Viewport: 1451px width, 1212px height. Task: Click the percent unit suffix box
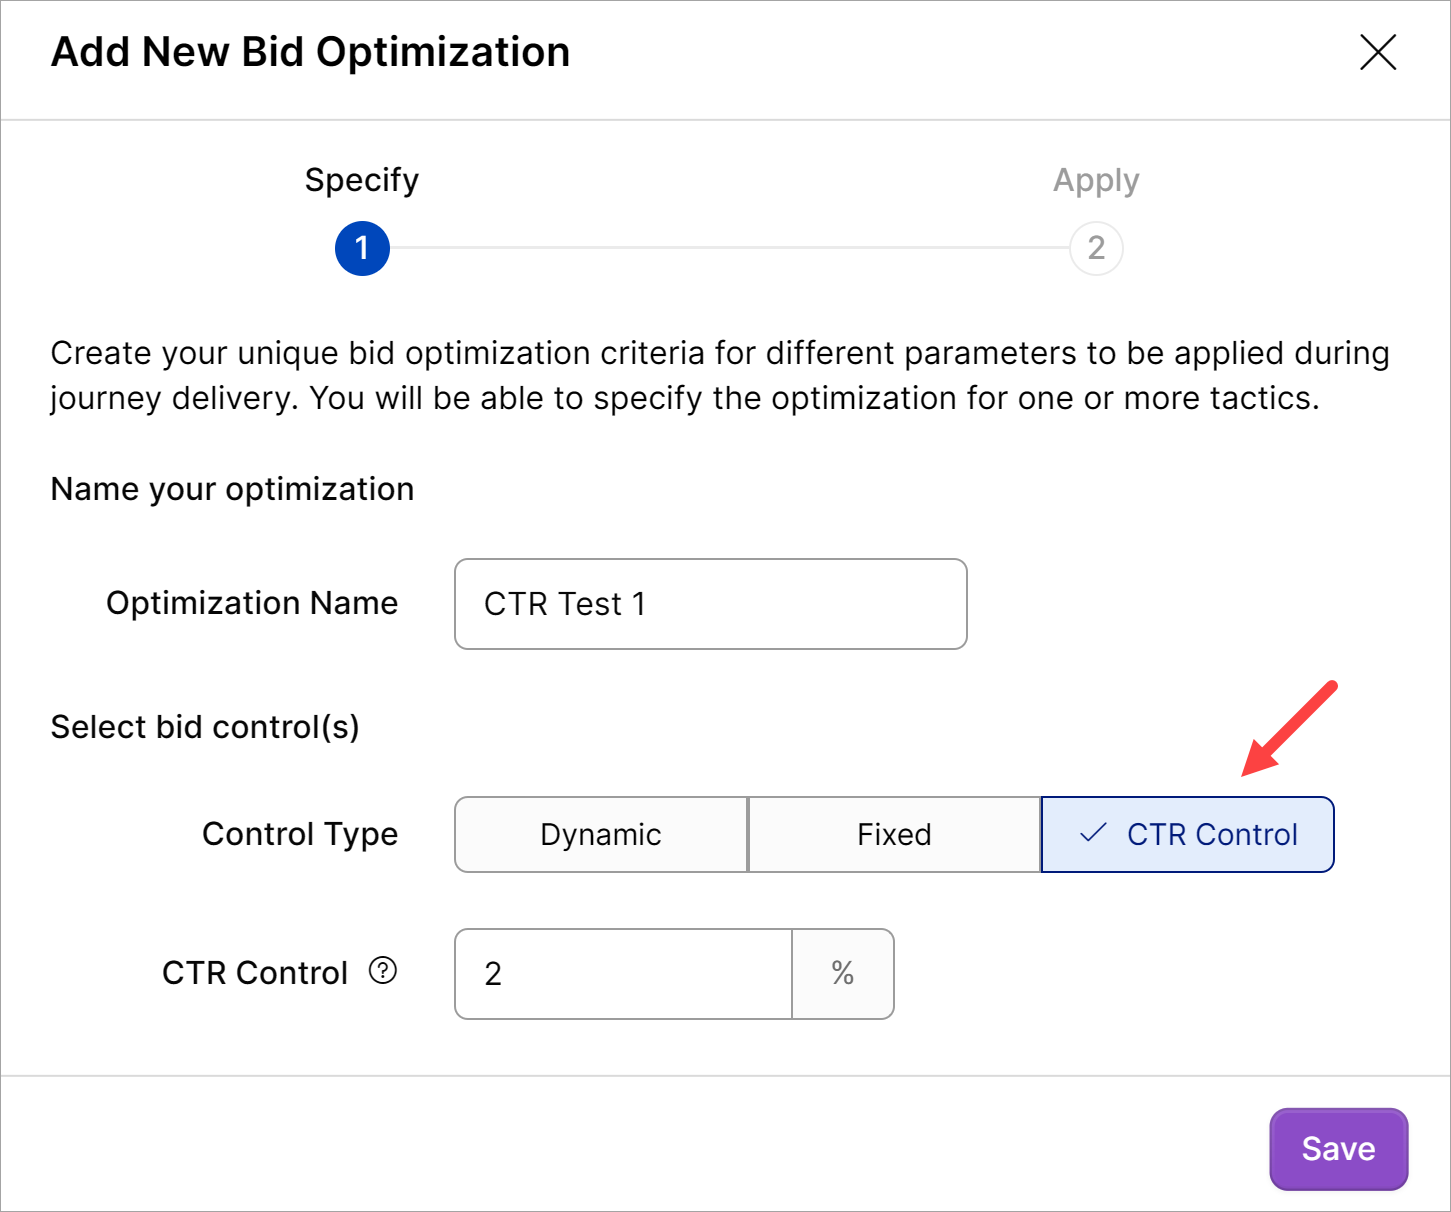click(x=842, y=974)
